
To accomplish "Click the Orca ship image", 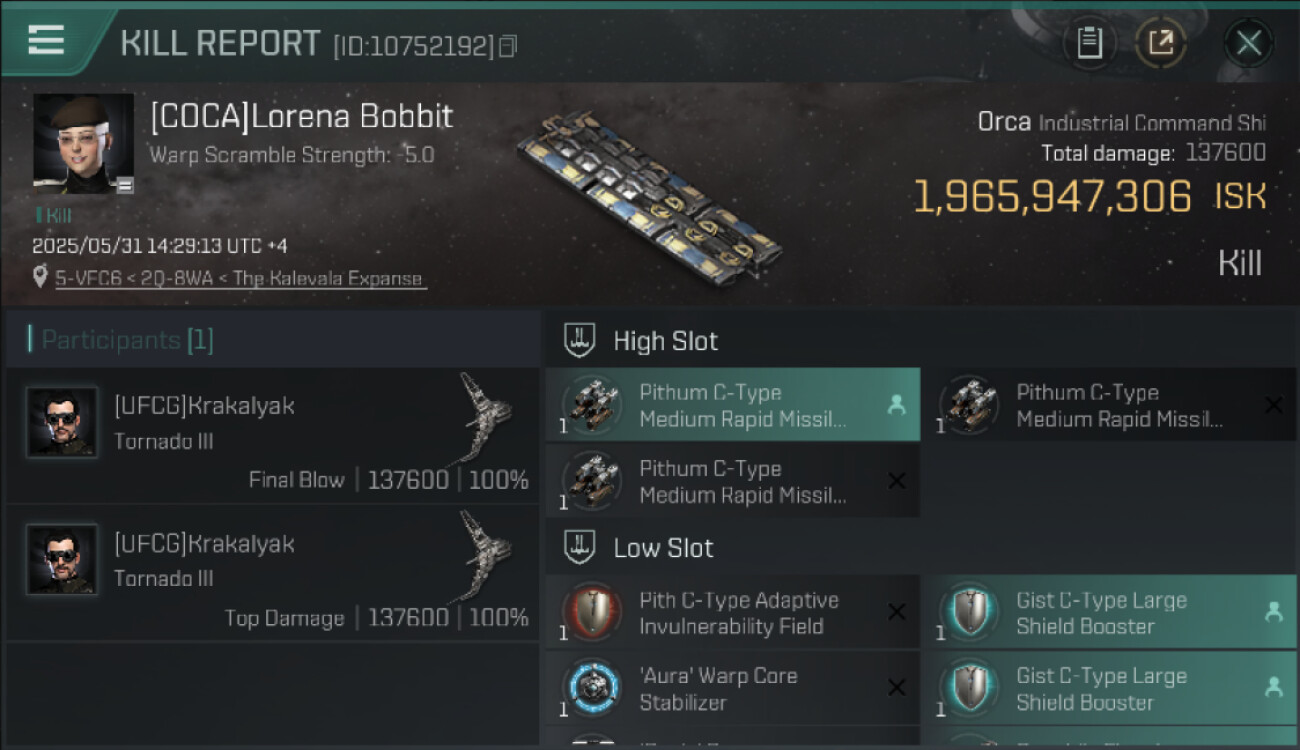I will point(648,196).
